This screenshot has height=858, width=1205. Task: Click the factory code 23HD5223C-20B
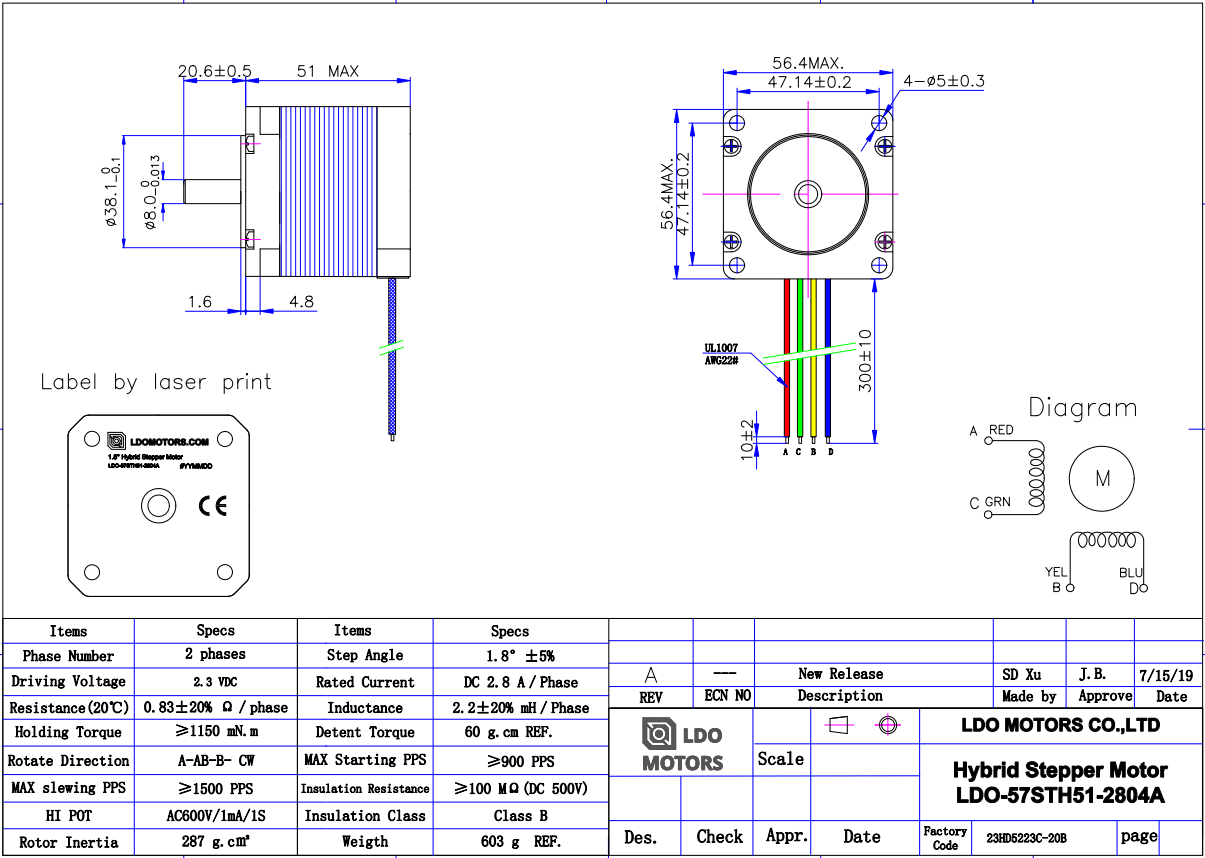1026,838
